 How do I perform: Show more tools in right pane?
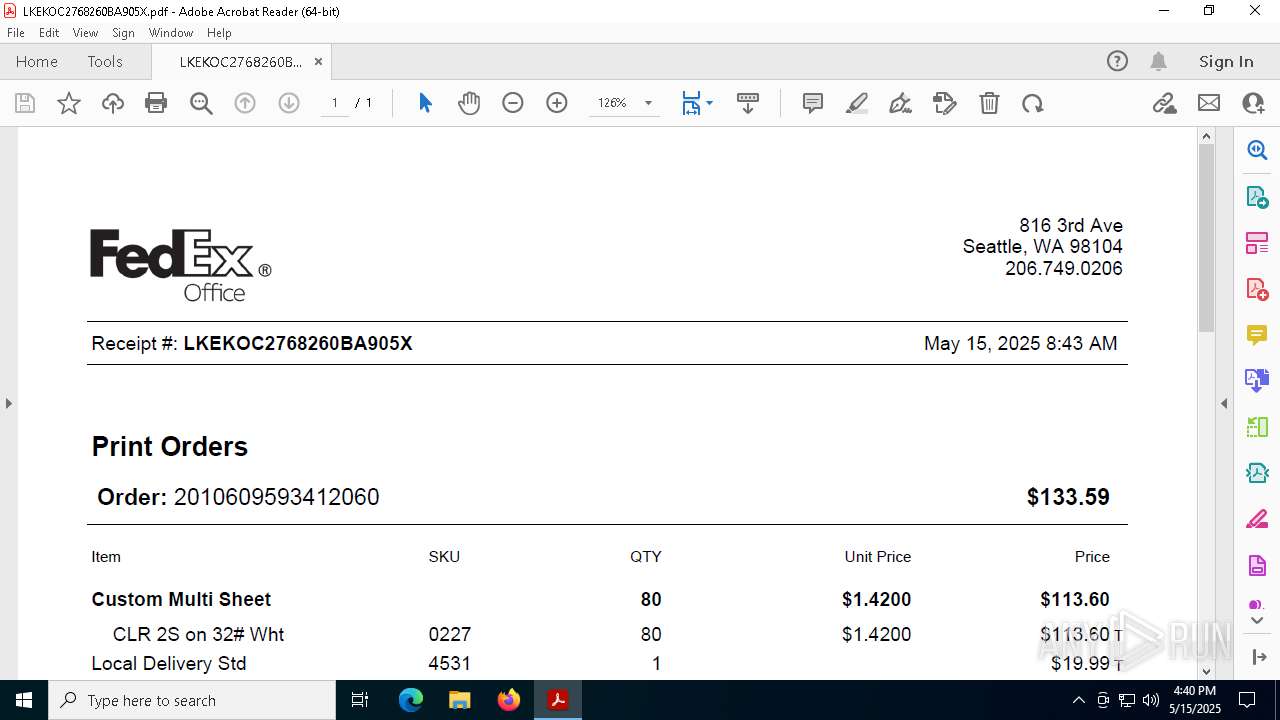(x=1257, y=621)
